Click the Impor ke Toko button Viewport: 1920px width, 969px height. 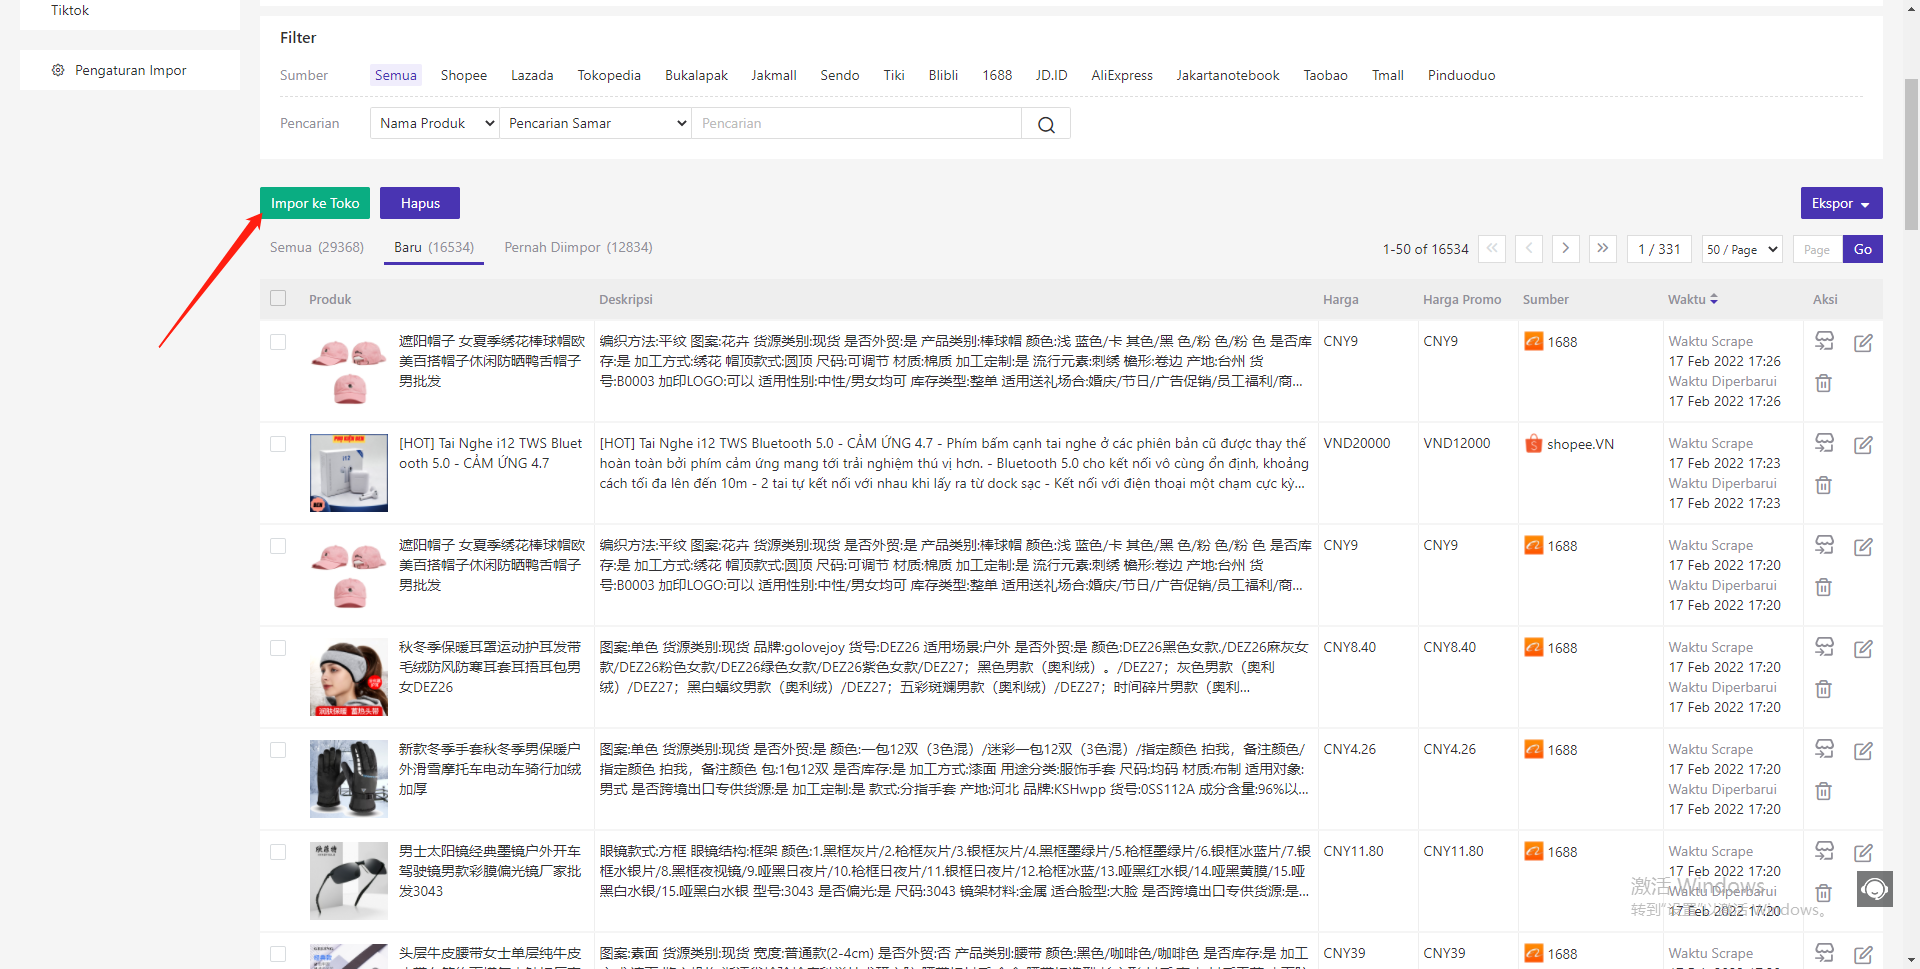tap(315, 203)
